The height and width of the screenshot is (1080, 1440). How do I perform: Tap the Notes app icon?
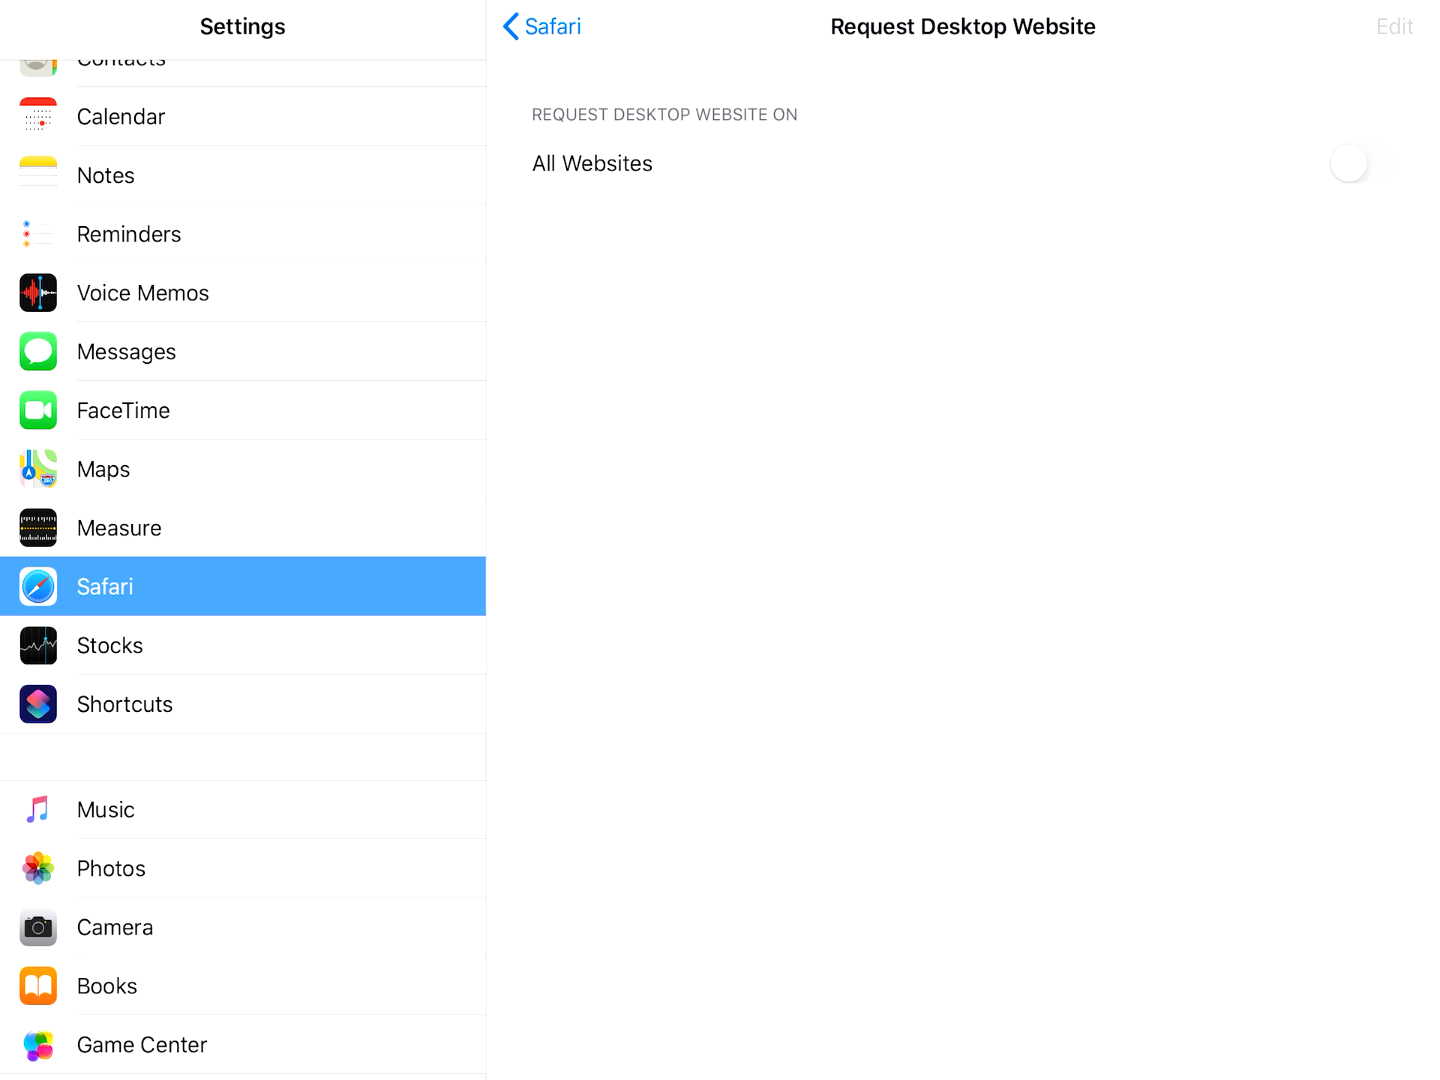pyautogui.click(x=38, y=175)
